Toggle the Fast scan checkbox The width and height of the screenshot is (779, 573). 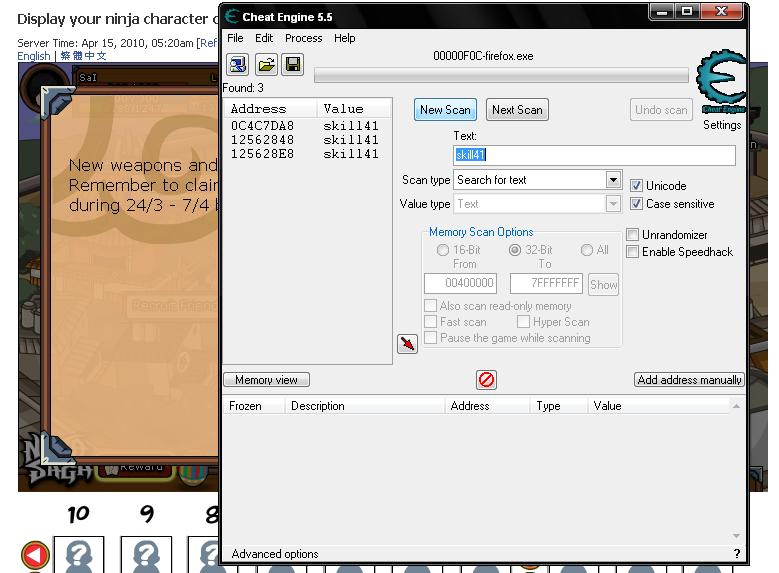[x=431, y=322]
